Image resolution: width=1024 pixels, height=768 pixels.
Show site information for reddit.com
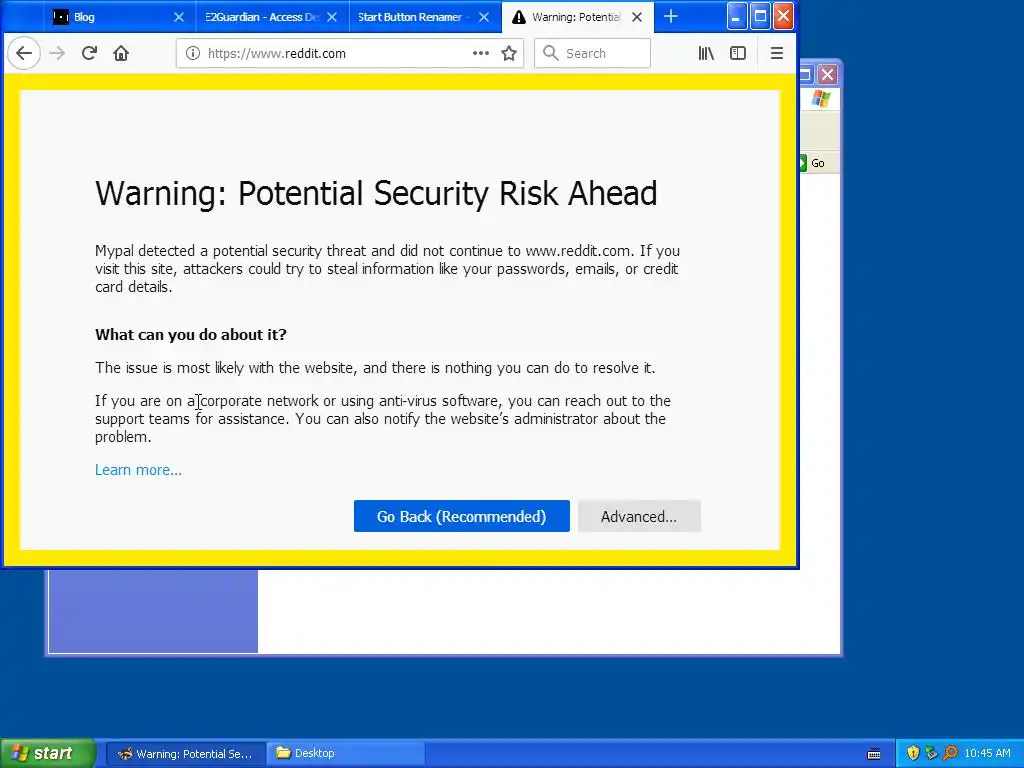[193, 54]
